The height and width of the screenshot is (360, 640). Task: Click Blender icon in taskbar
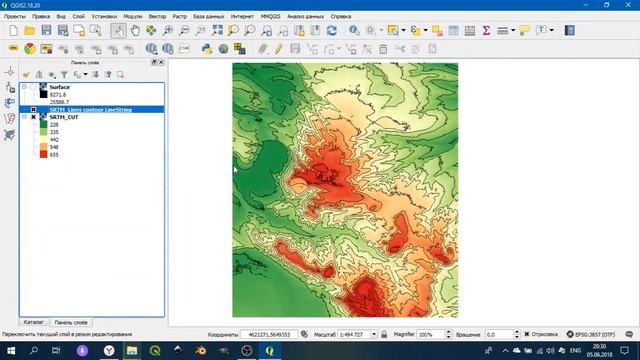click(200, 351)
